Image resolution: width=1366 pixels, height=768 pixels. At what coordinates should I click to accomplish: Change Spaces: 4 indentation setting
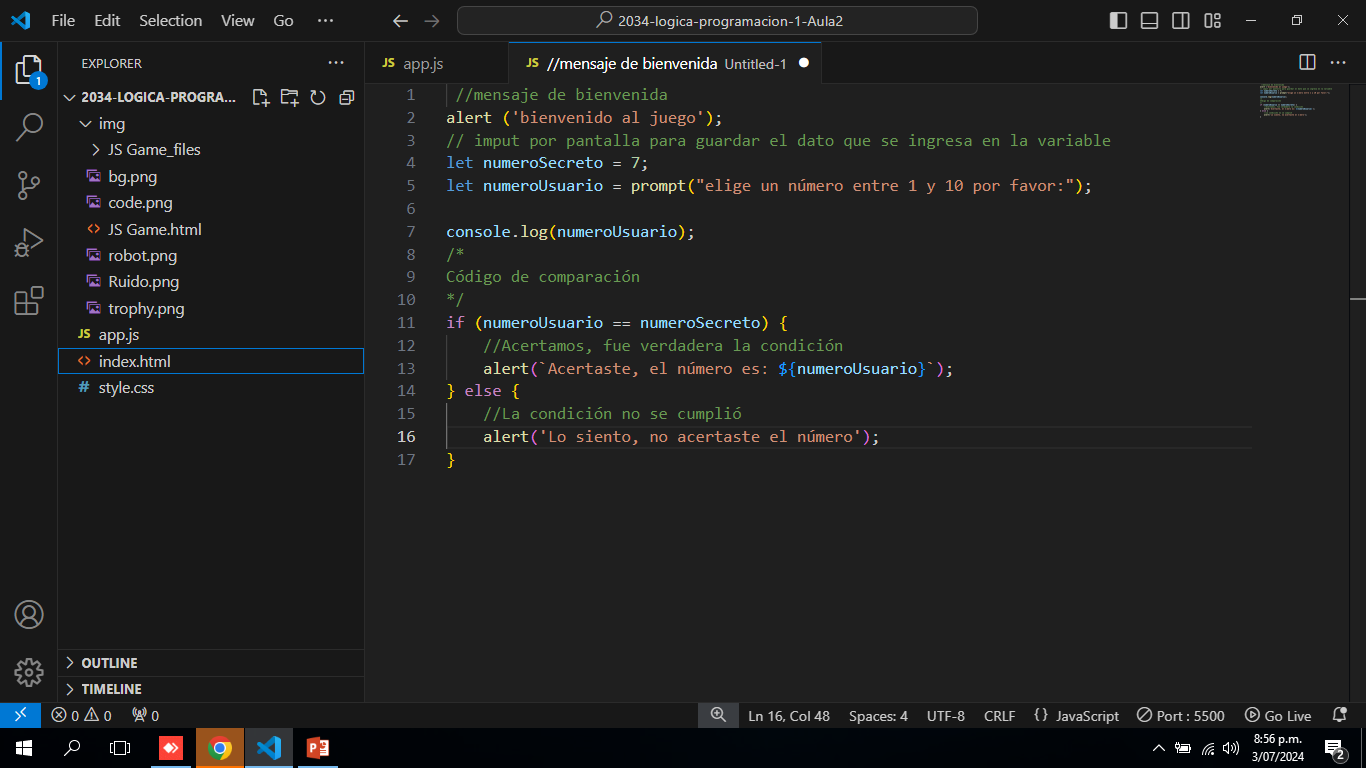(878, 716)
